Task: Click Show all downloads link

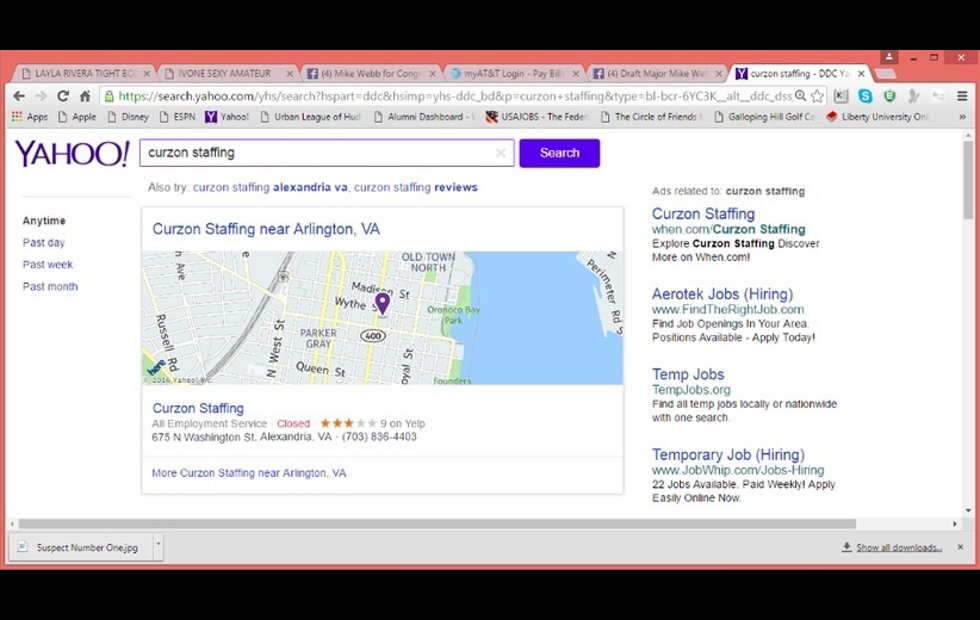Action: 898,547
